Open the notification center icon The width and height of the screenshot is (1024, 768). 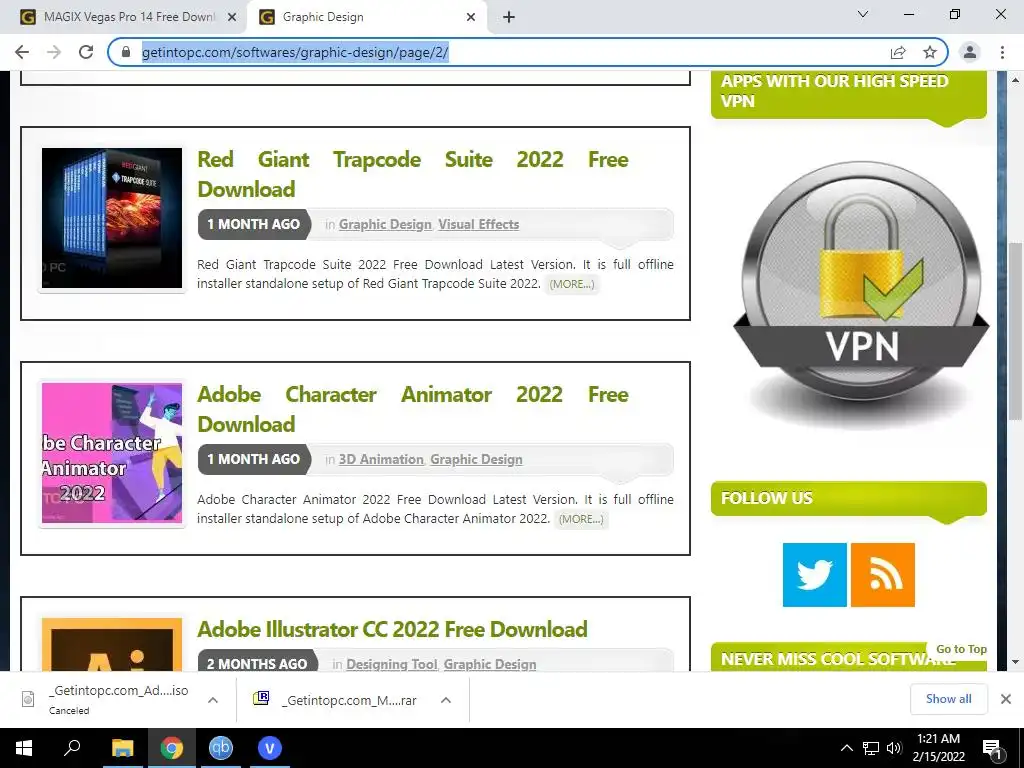992,748
